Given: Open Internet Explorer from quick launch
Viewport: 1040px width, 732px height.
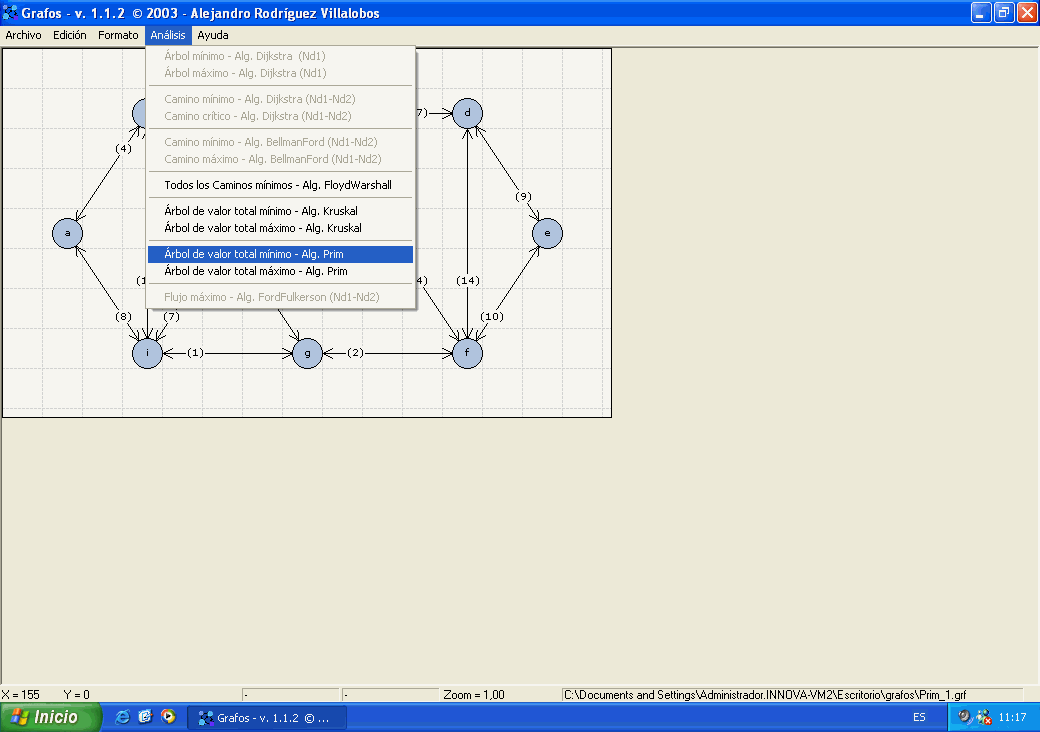Looking at the screenshot, I should tap(123, 717).
